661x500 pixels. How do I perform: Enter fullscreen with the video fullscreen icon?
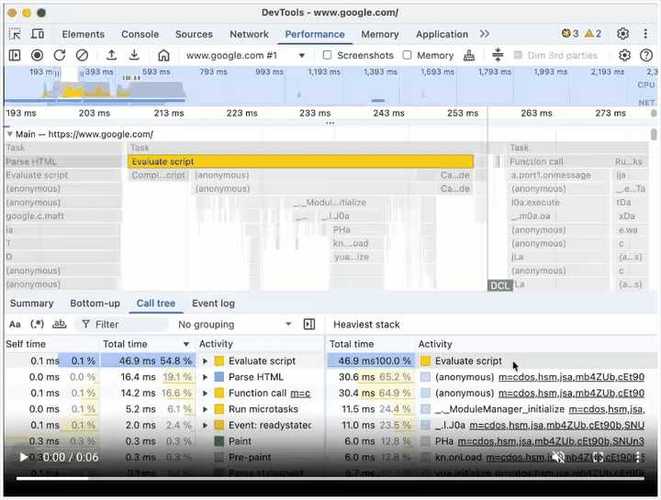598,457
